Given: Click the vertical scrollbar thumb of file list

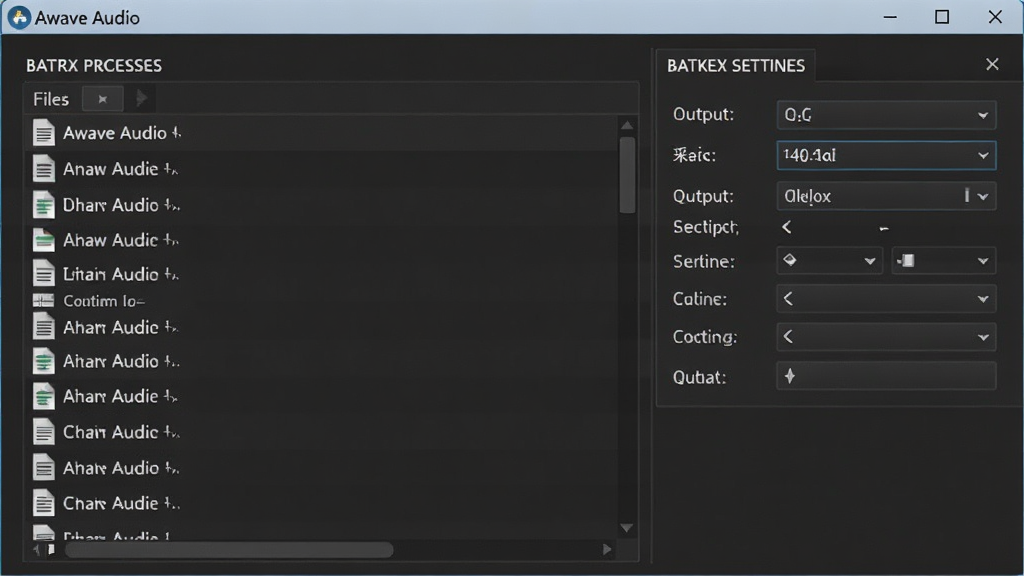Looking at the screenshot, I should coord(627,175).
